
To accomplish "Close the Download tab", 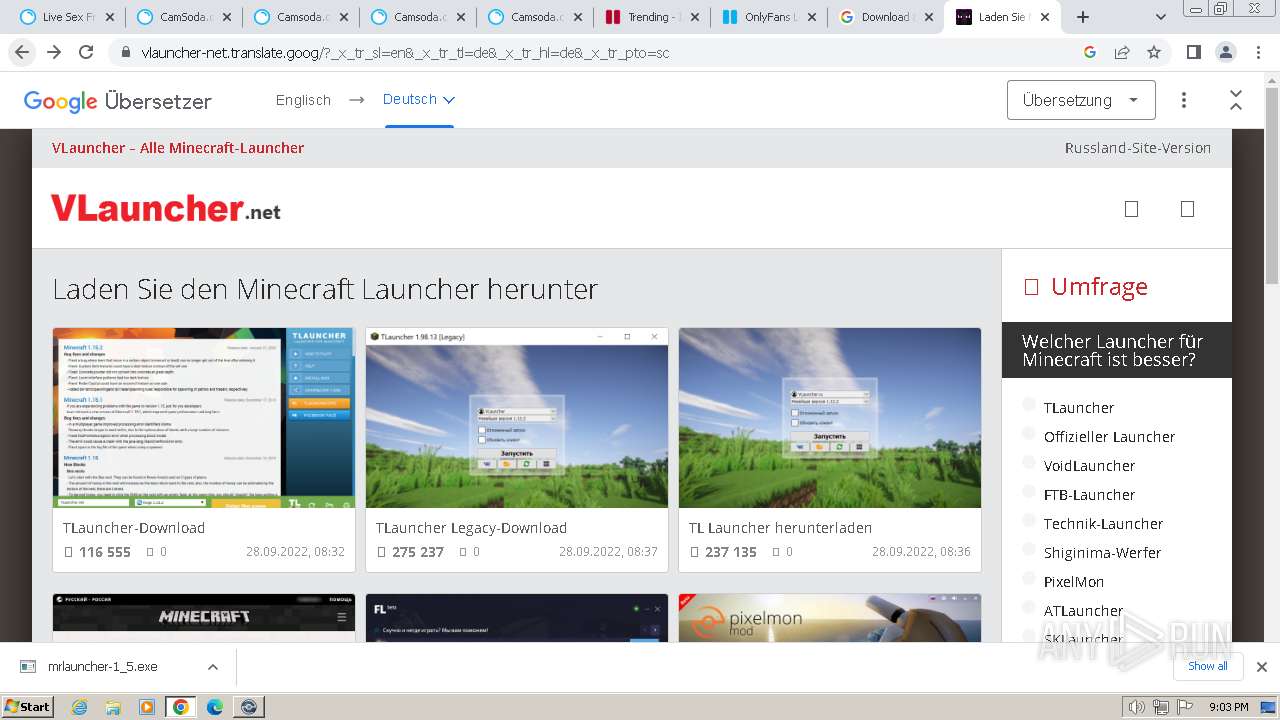I will tap(928, 17).
